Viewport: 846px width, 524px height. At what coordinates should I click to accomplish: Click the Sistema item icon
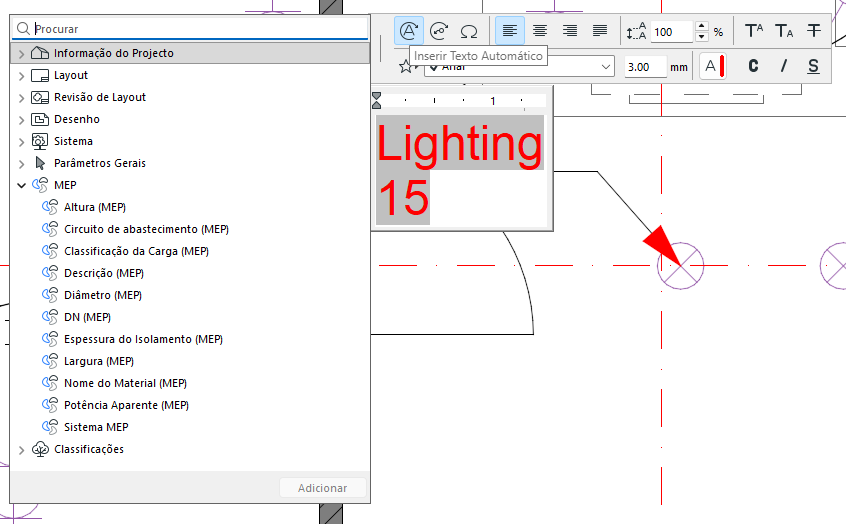[40, 141]
